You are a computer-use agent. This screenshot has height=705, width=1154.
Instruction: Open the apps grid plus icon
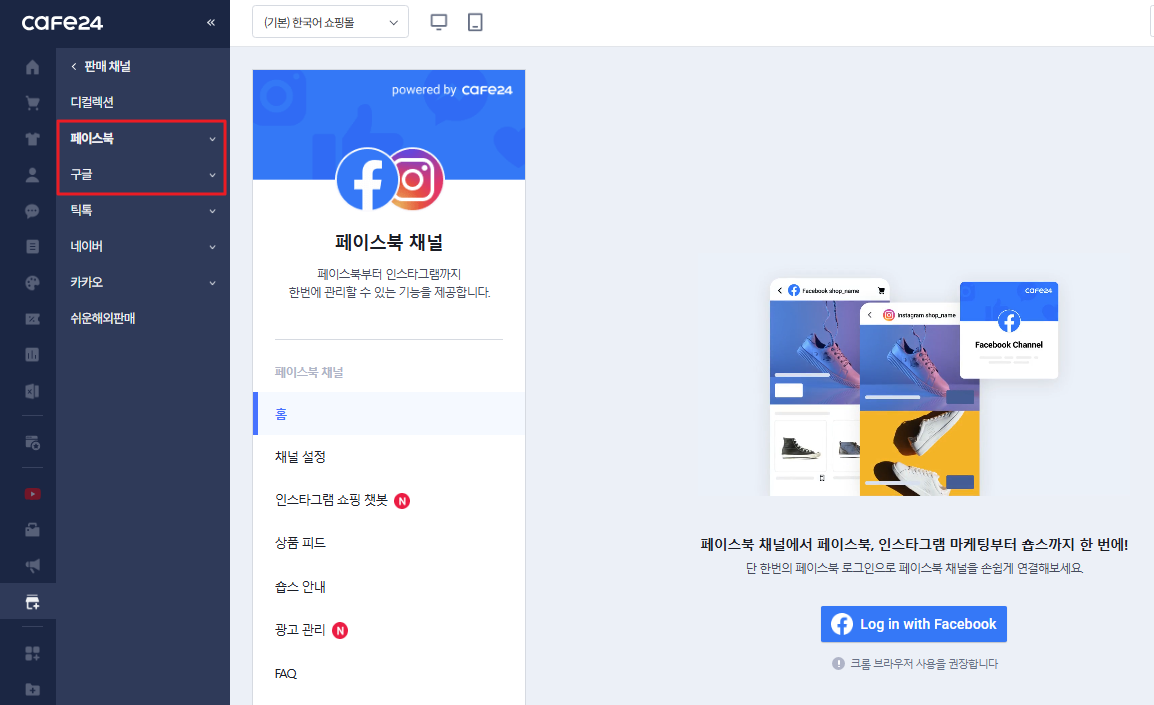pos(32,653)
